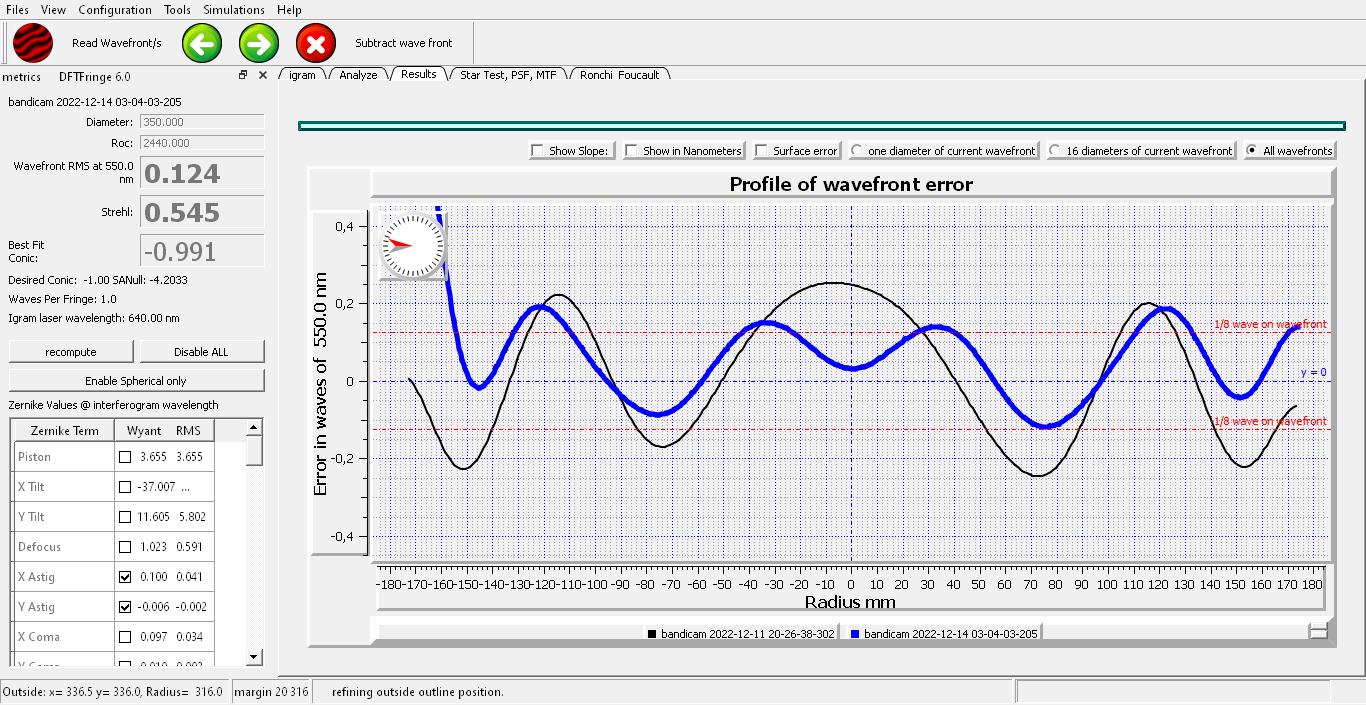The image size is (1366, 705).
Task: Click the Diameter input field
Action: click(x=201, y=122)
